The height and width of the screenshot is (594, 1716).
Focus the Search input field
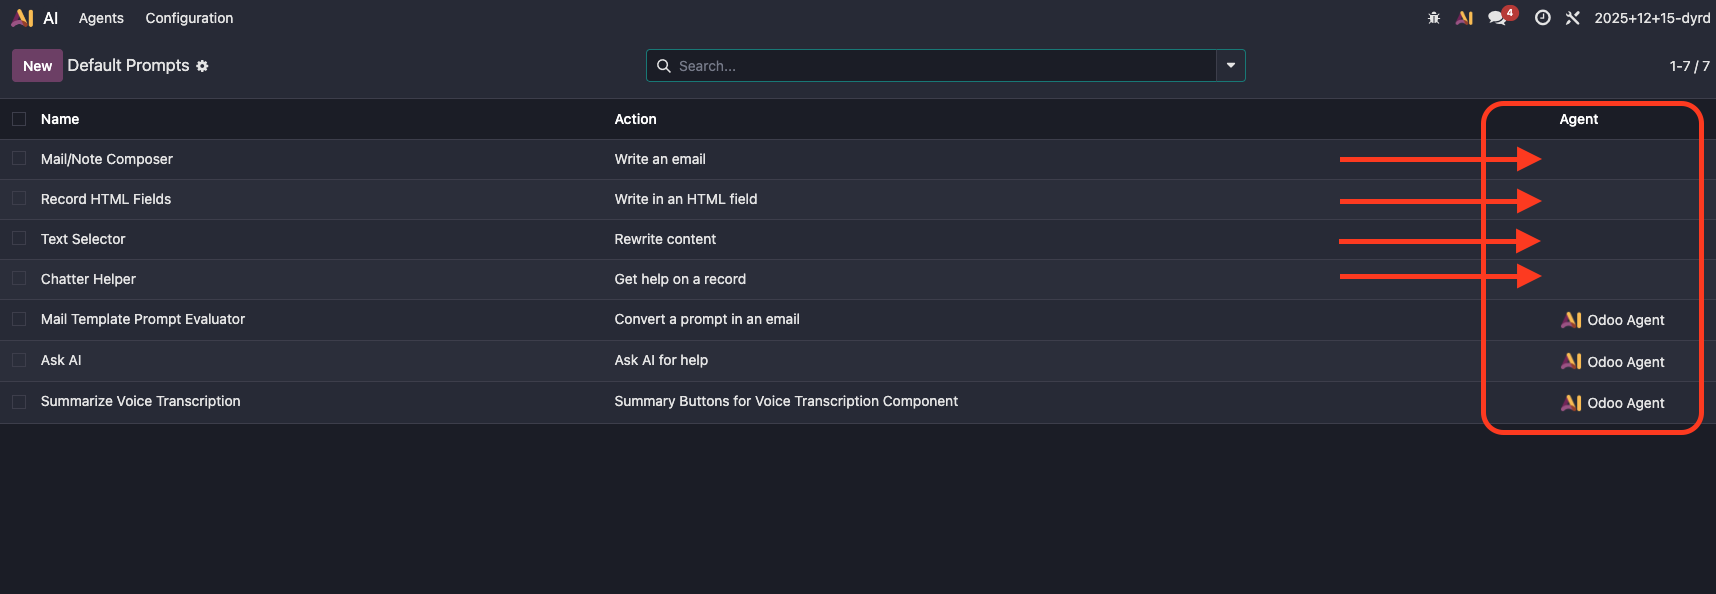[940, 66]
